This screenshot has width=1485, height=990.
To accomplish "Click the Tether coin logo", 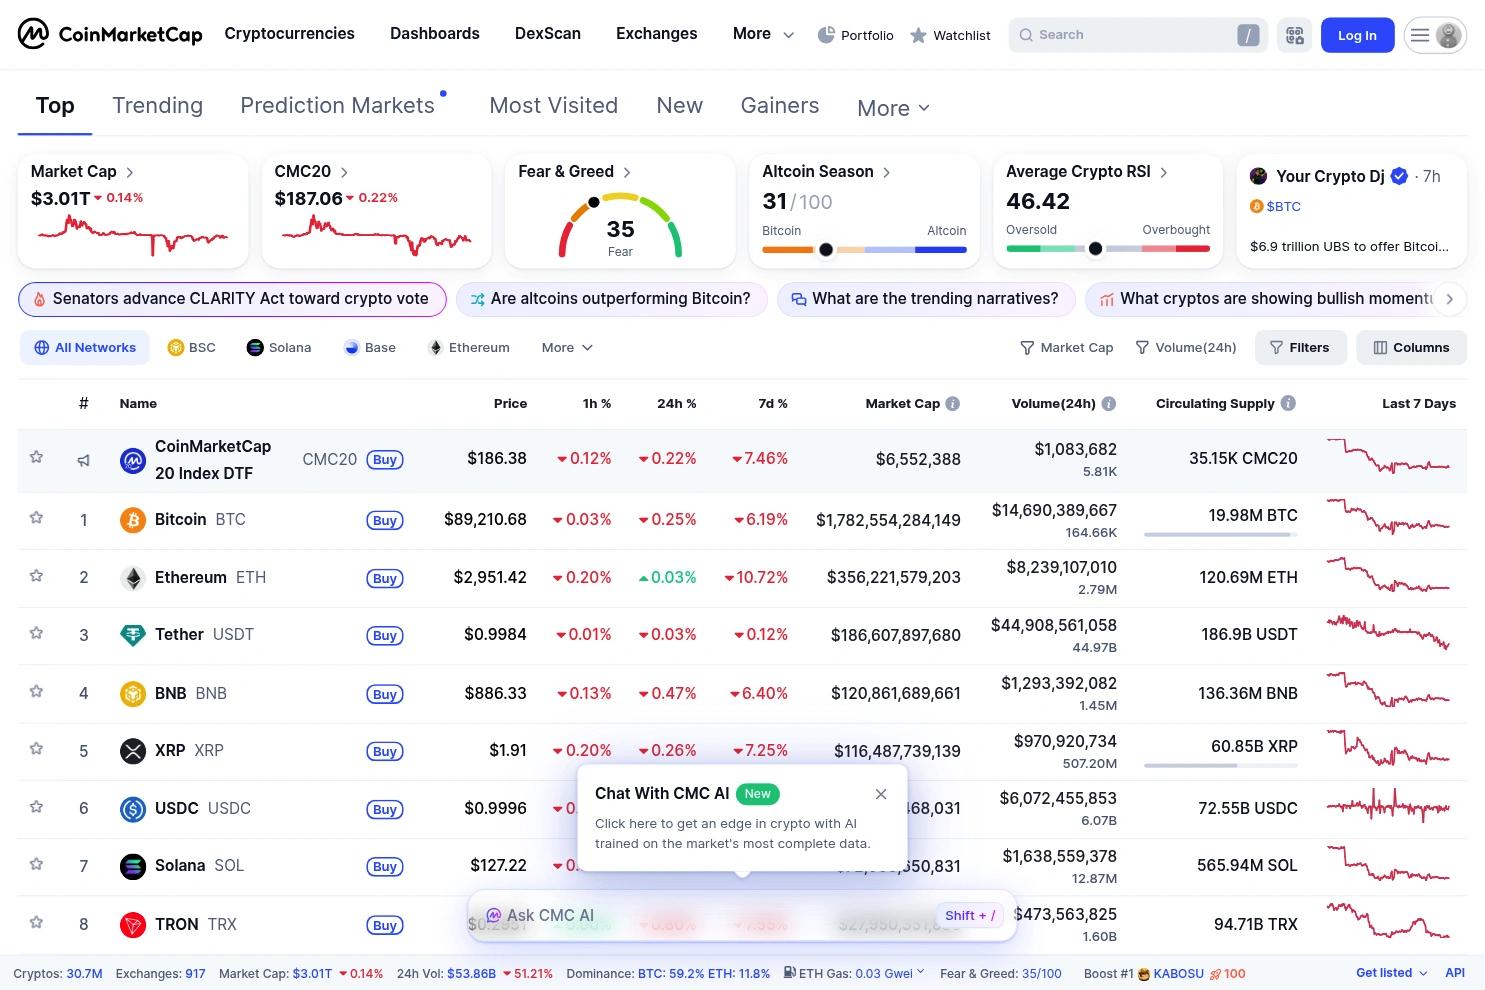I will 133,635.
